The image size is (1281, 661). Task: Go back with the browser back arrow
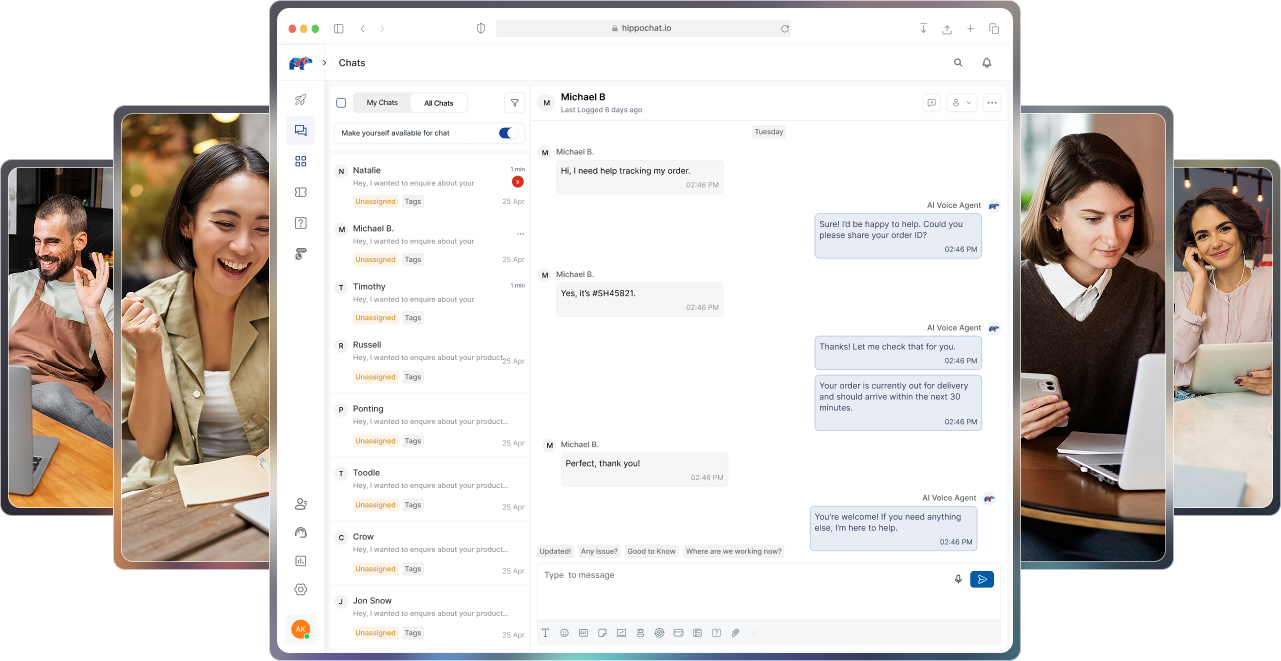point(362,28)
